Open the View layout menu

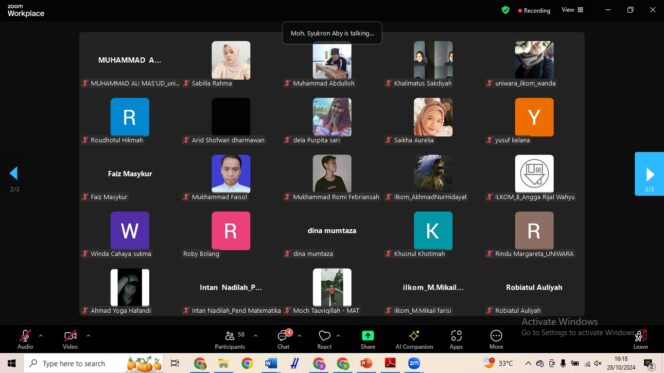[573, 10]
